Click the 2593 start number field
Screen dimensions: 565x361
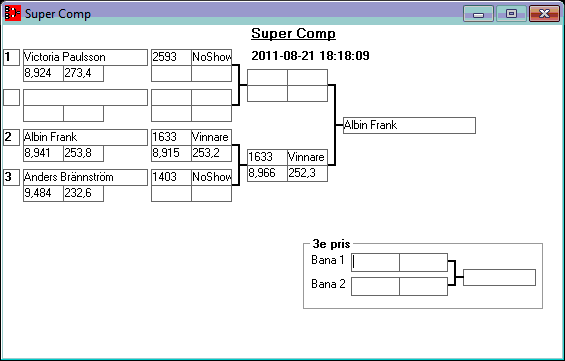pyautogui.click(x=171, y=57)
